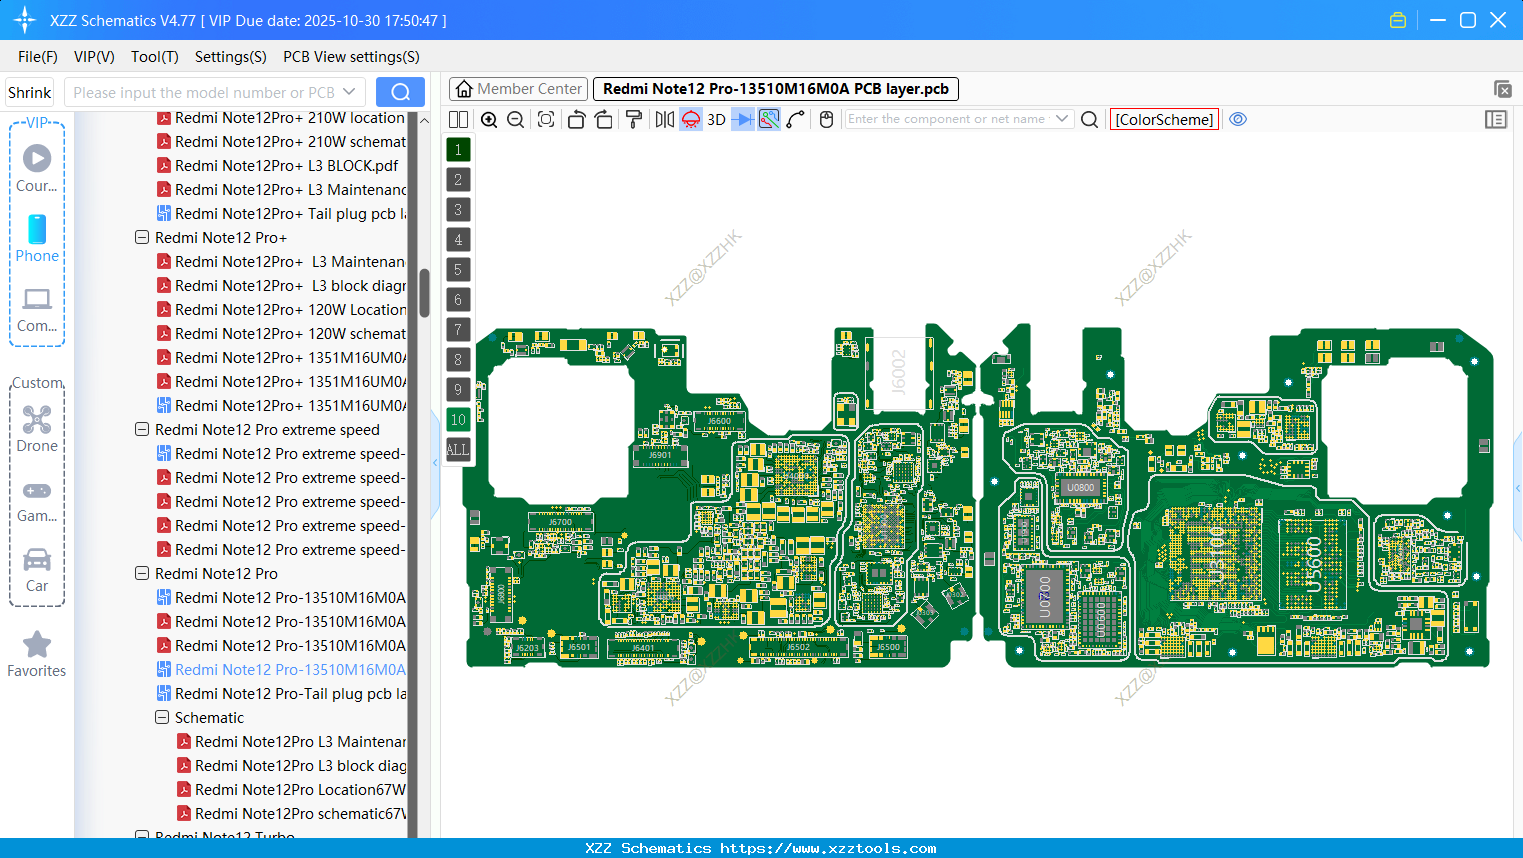Select PCB layer 5 in the layer list

[458, 269]
